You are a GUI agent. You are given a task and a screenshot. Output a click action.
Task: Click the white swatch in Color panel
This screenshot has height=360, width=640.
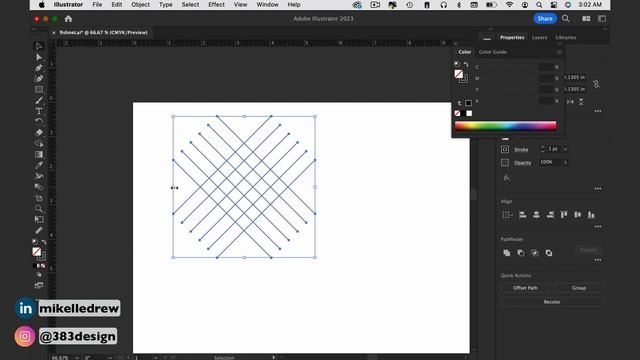[x=469, y=113]
